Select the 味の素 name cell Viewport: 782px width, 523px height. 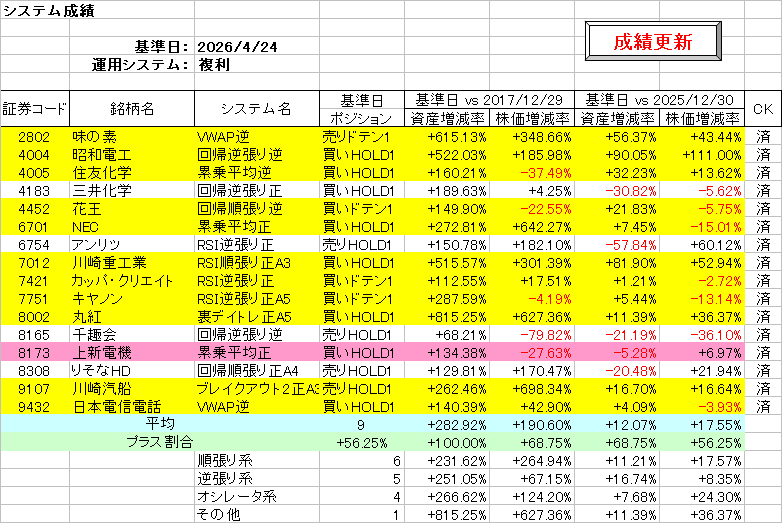click(132, 137)
